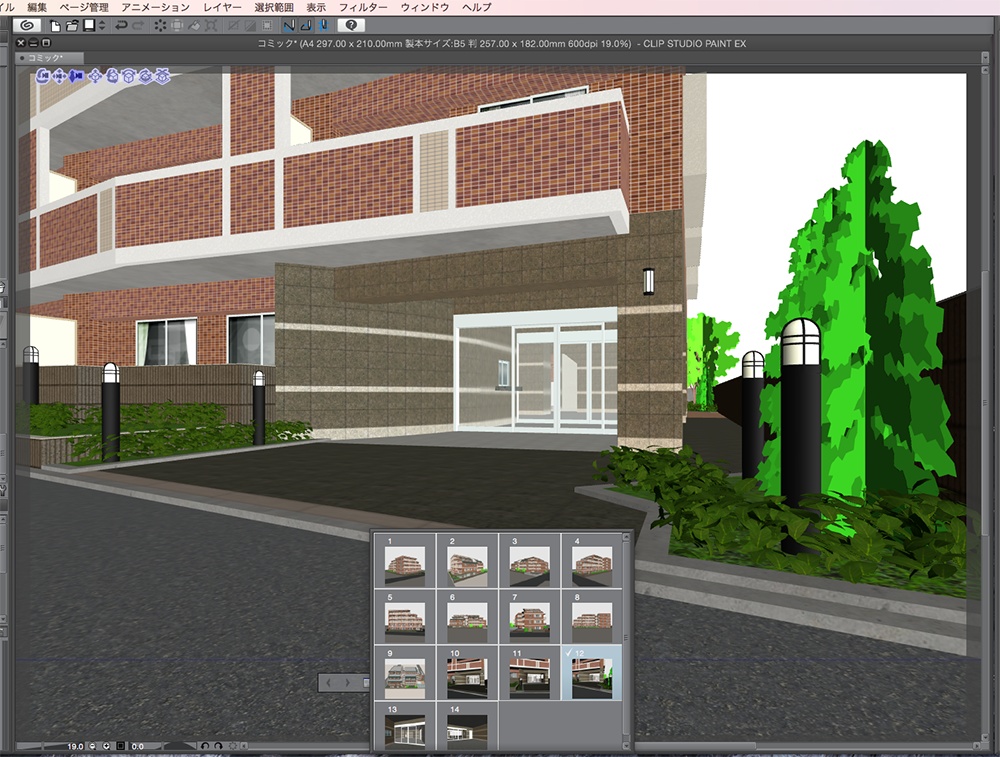1000x757 pixels.
Task: Select the 3D object rotate icon
Action: point(112,76)
